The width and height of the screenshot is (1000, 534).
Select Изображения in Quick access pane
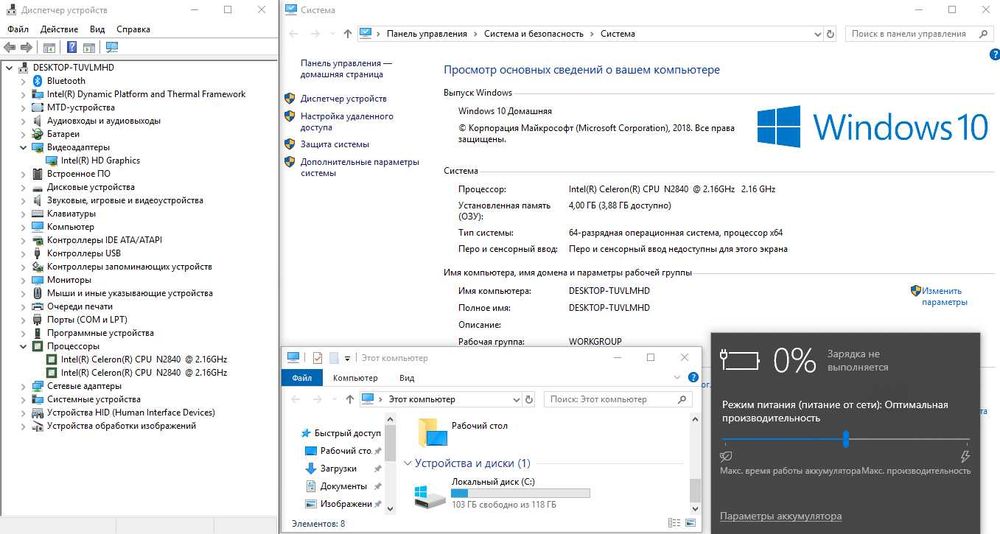click(343, 504)
